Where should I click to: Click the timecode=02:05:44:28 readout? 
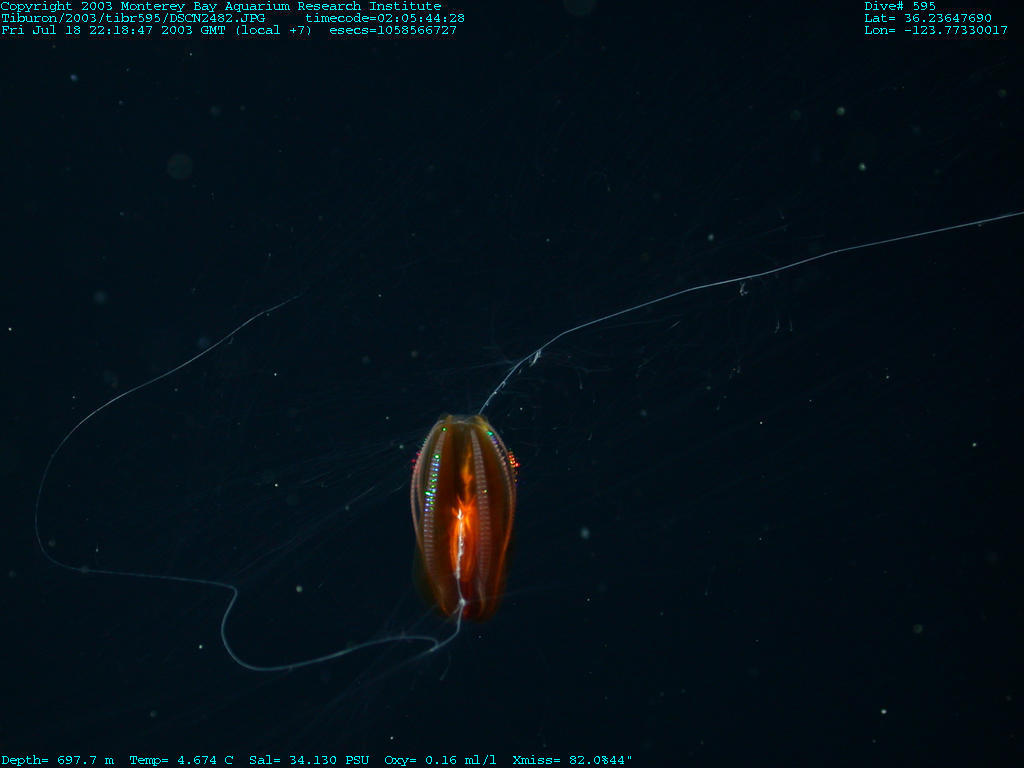385,18
